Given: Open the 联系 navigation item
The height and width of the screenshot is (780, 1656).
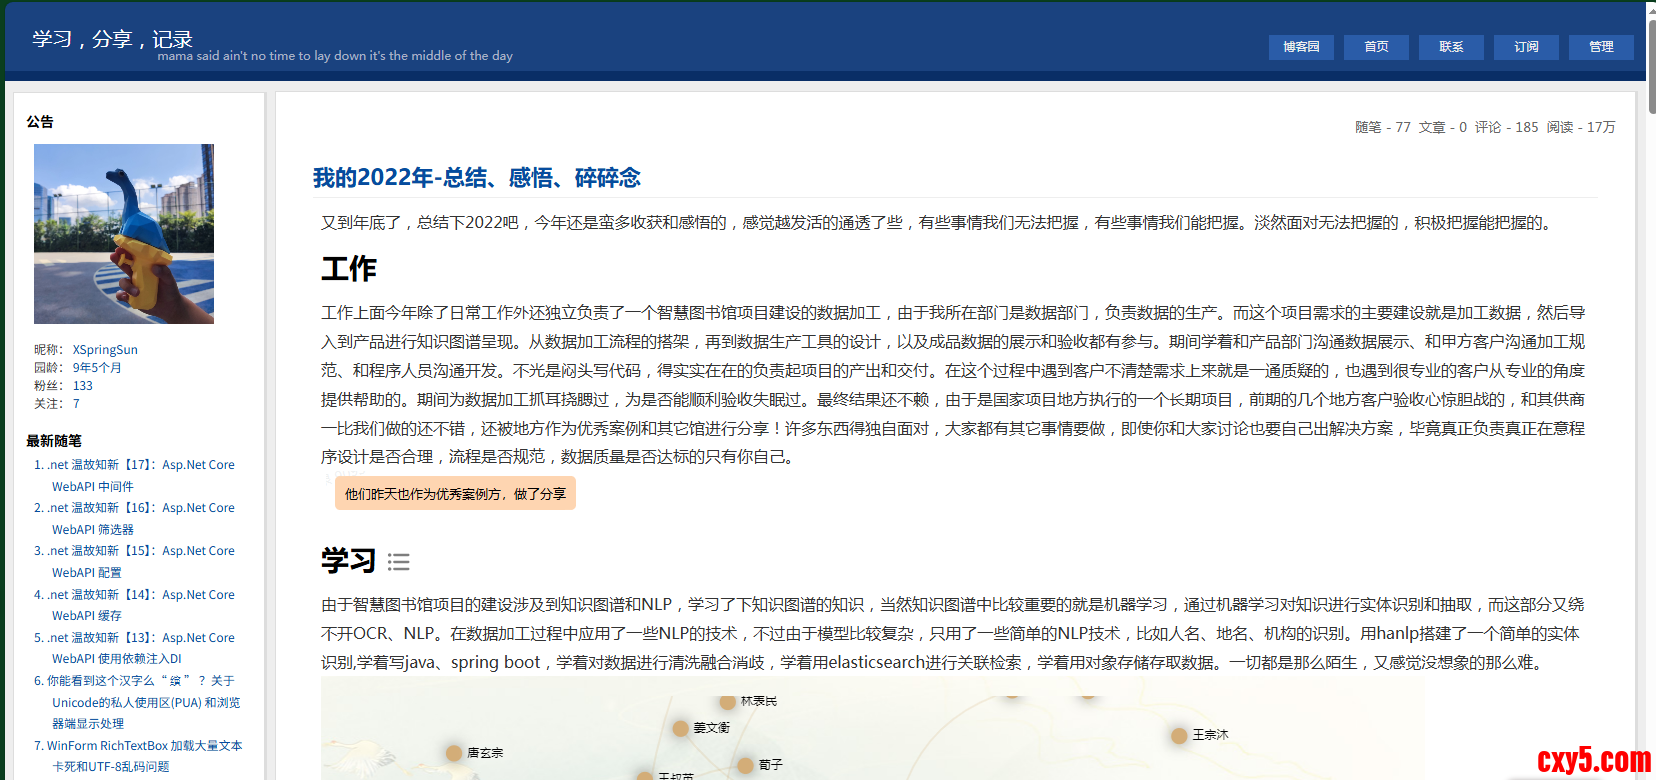Looking at the screenshot, I should (1451, 47).
